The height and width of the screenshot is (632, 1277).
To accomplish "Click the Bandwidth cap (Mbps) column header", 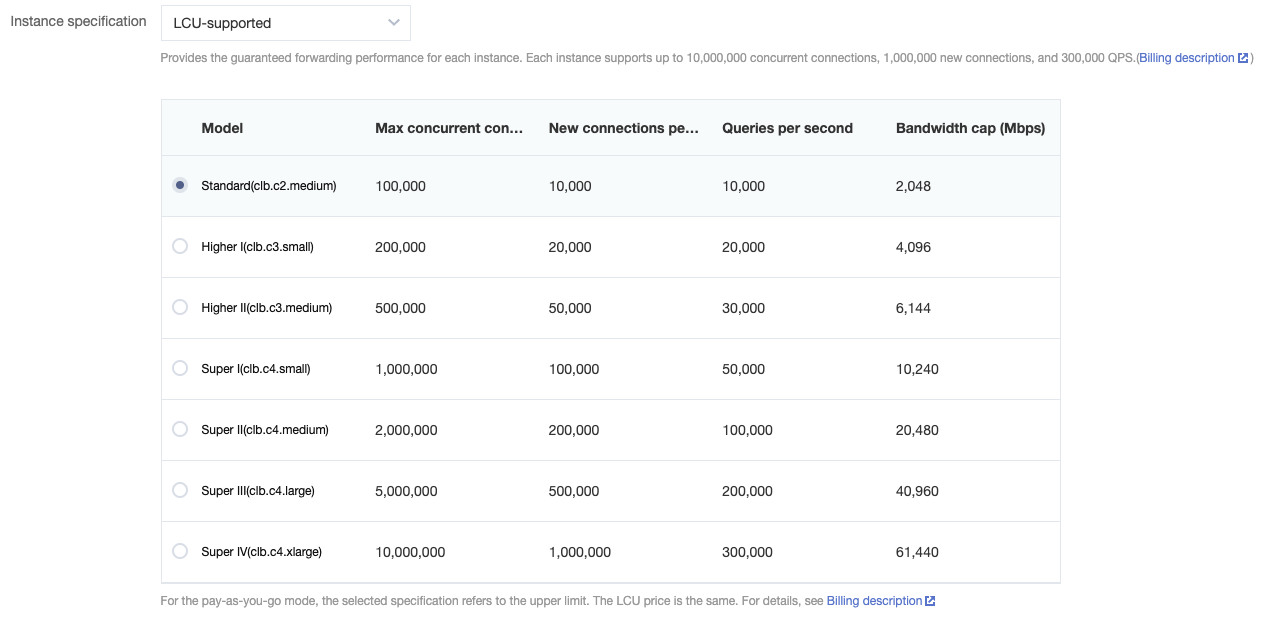I will tap(970, 128).
